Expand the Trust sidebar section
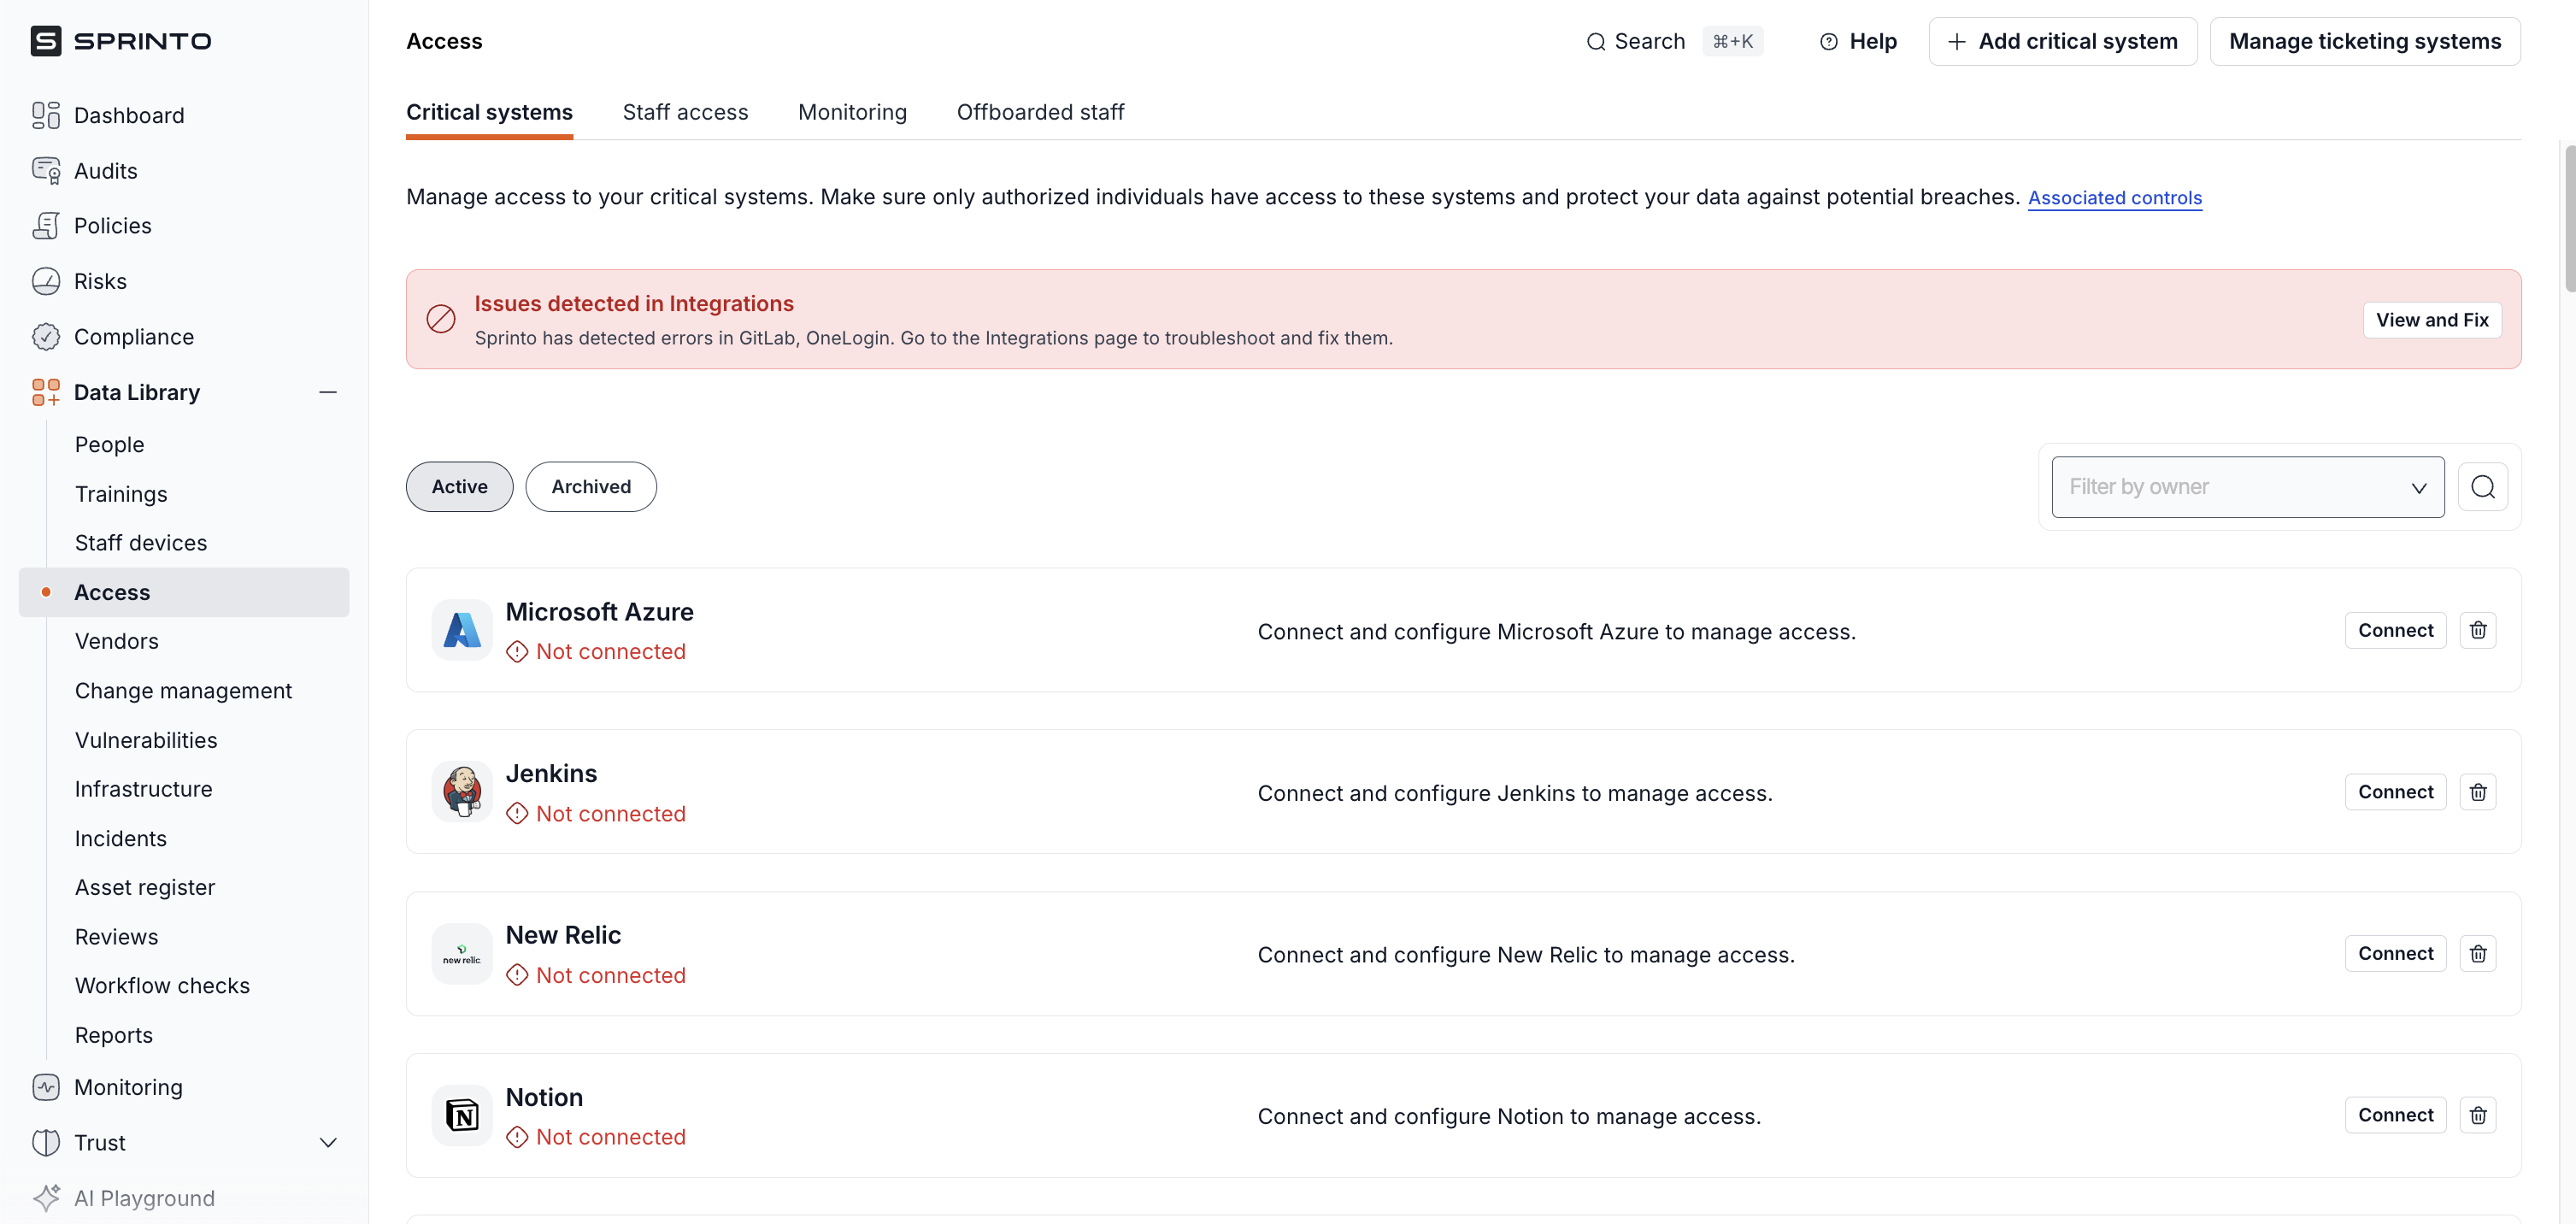The image size is (2576, 1224). tap(327, 1142)
